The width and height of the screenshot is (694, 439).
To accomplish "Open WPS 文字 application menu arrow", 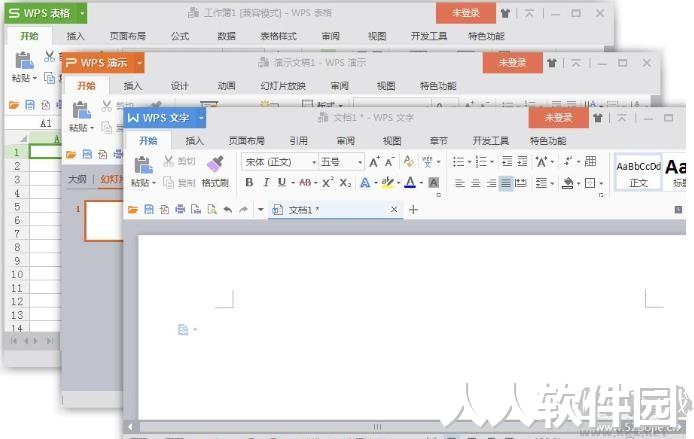I will pos(201,118).
